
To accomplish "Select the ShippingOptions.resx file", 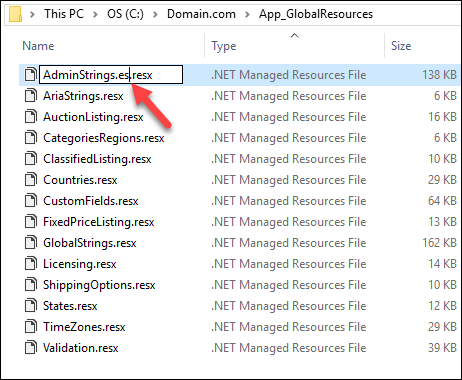I will [x=99, y=285].
